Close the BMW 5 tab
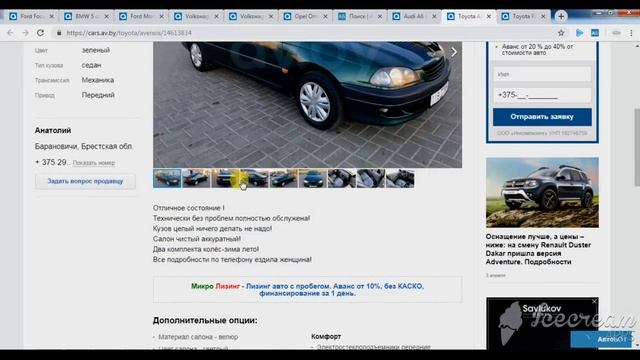 point(107,16)
